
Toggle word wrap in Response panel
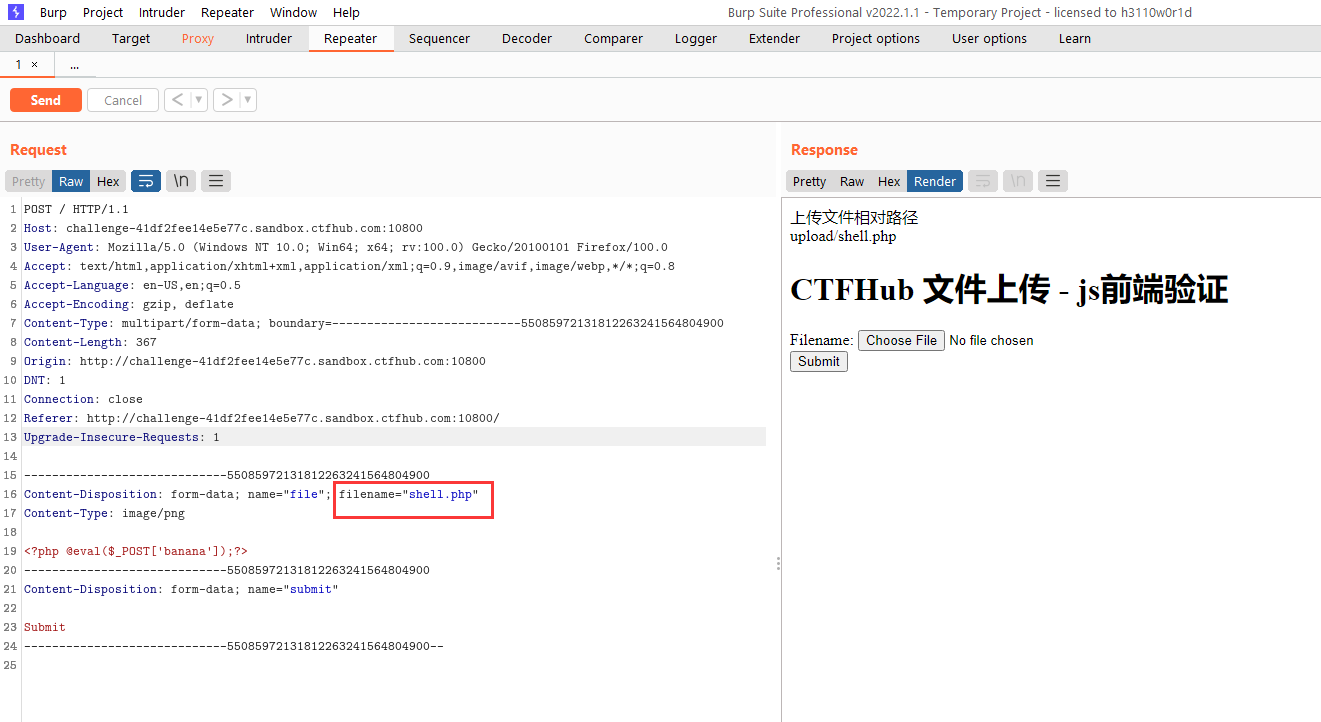(x=983, y=181)
